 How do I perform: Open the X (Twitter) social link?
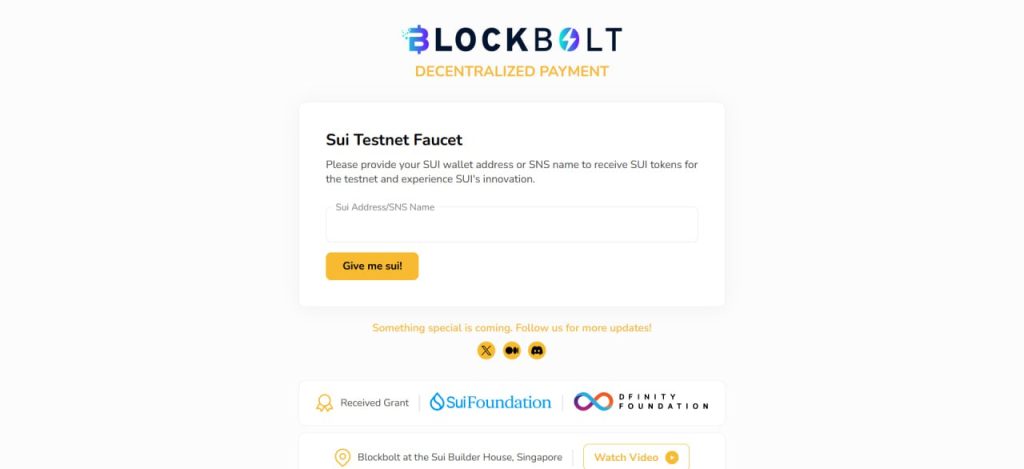[486, 350]
